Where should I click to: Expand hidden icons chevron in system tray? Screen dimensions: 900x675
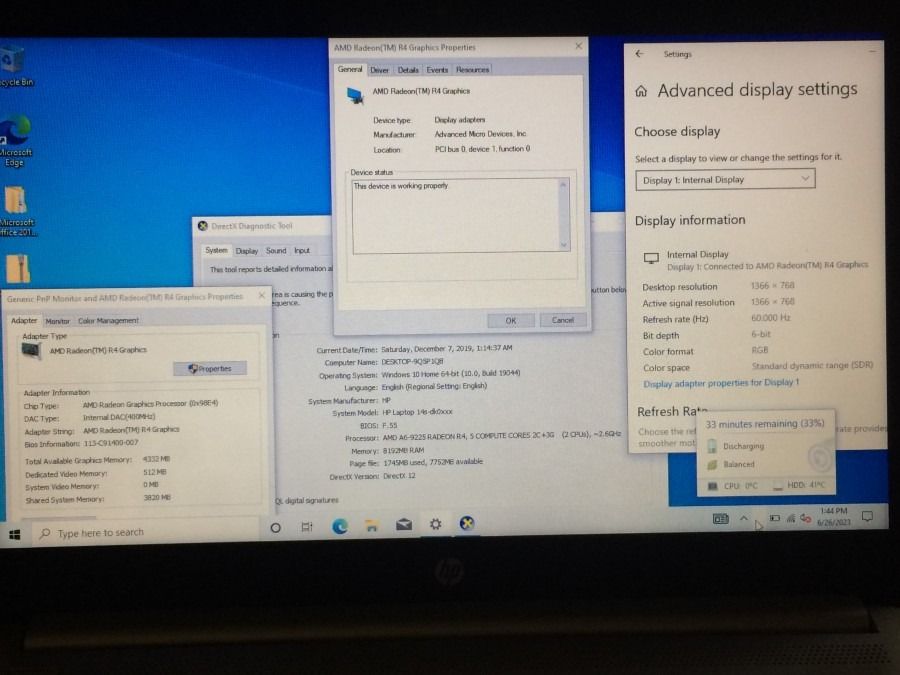coord(744,519)
